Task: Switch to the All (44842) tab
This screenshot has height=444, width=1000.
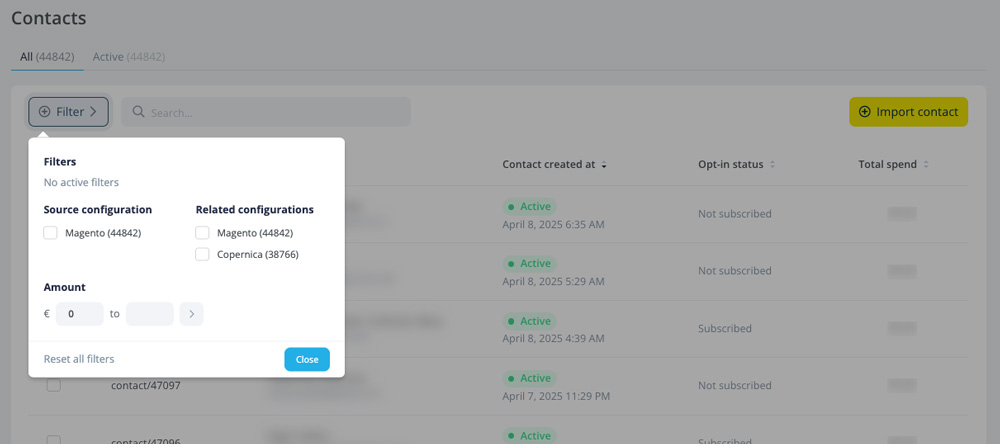Action: coord(47,57)
